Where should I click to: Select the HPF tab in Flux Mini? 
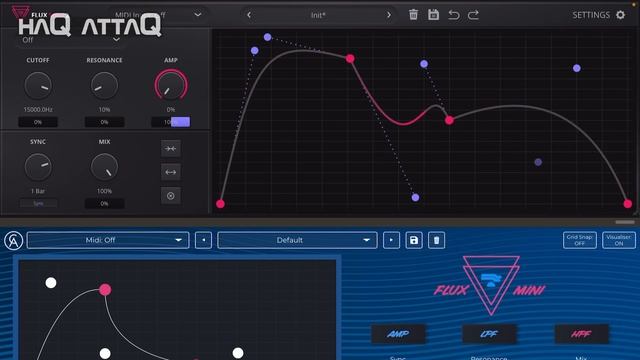[581, 334]
